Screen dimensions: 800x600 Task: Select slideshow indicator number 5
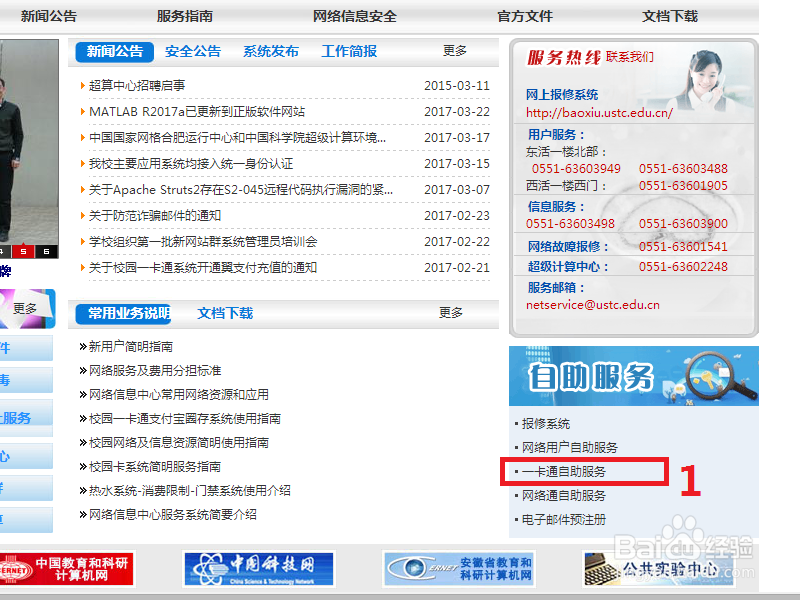pyautogui.click(x=23, y=251)
